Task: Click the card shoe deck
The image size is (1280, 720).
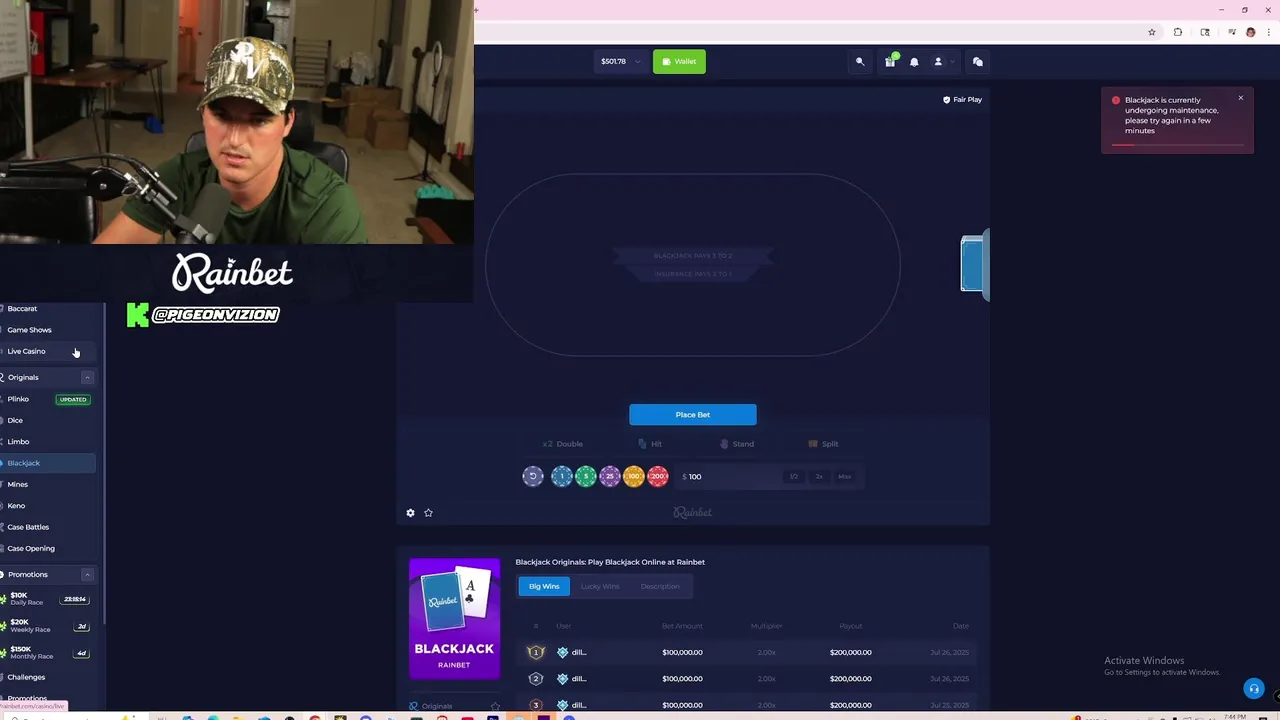Action: coord(974,264)
